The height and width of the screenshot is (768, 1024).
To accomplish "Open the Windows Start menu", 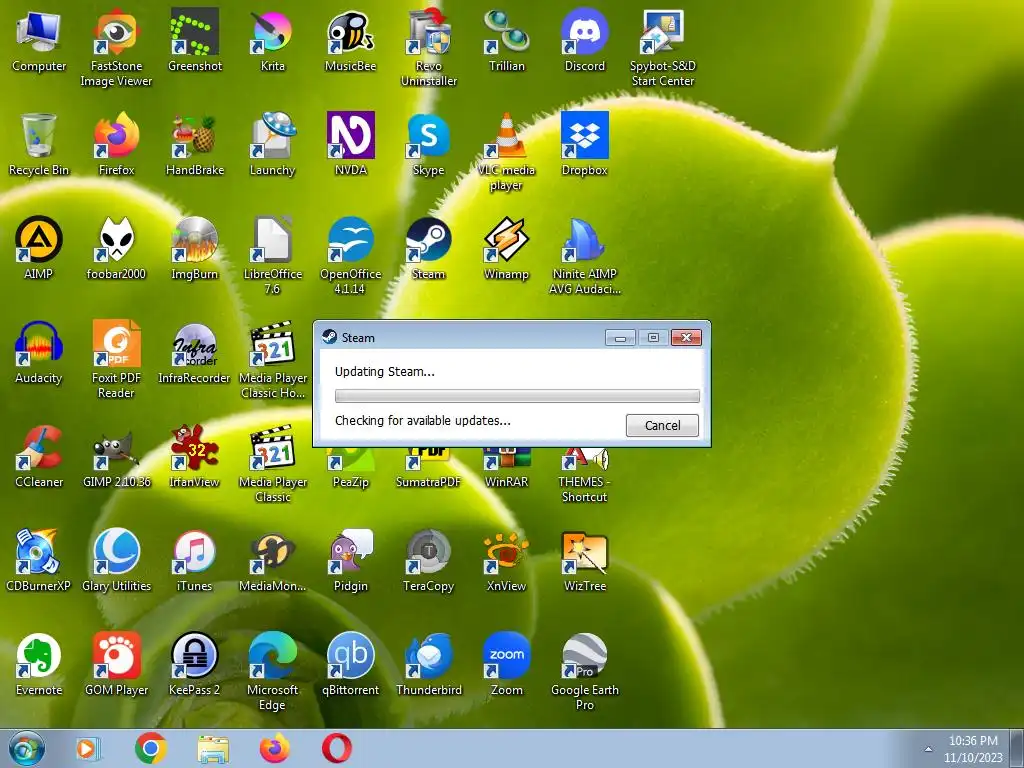I will [x=26, y=748].
